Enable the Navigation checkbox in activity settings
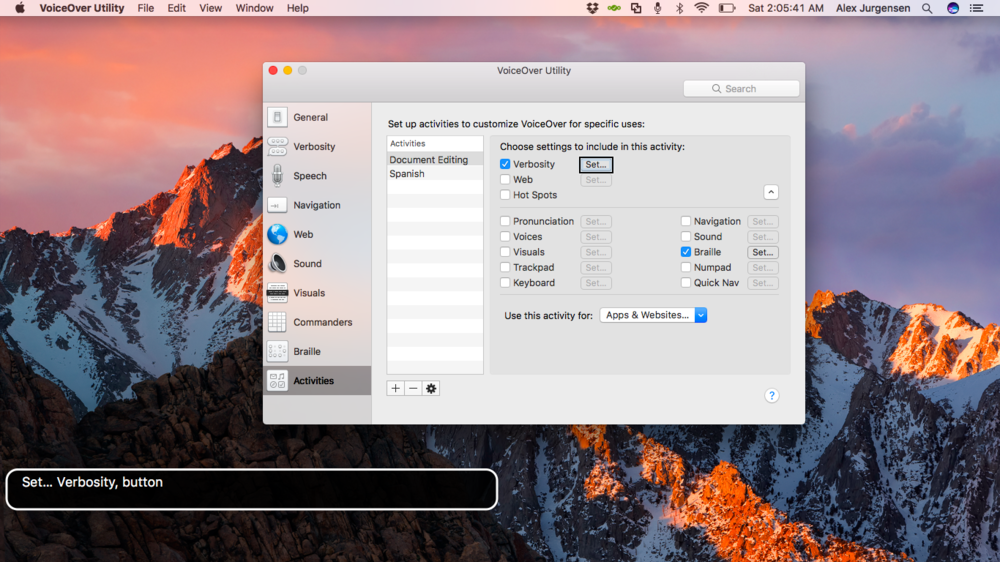This screenshot has height=562, width=1000. (686, 221)
